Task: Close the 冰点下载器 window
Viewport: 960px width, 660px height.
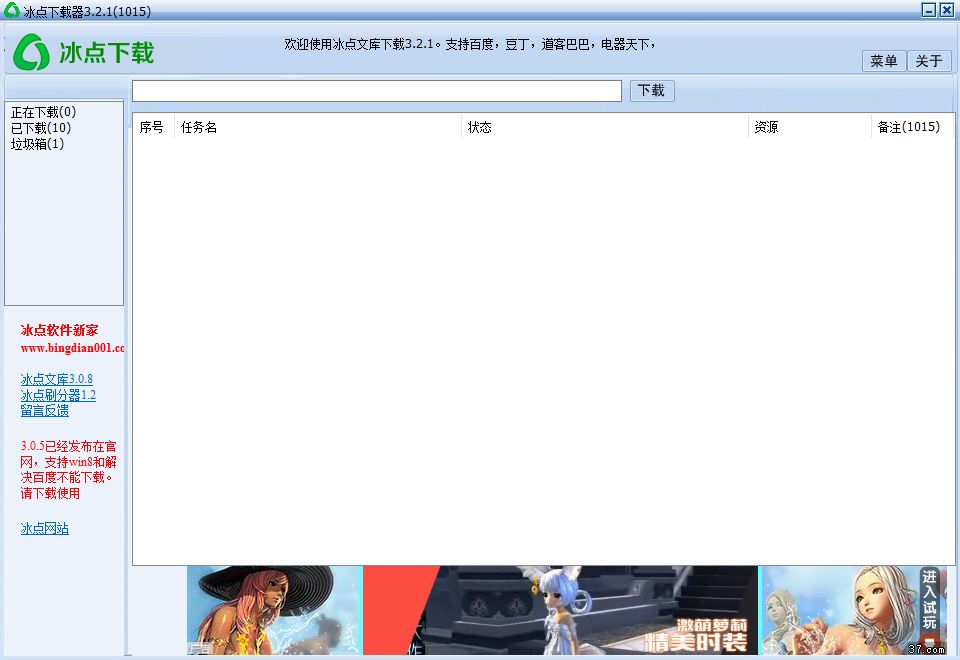Action: tap(946, 10)
